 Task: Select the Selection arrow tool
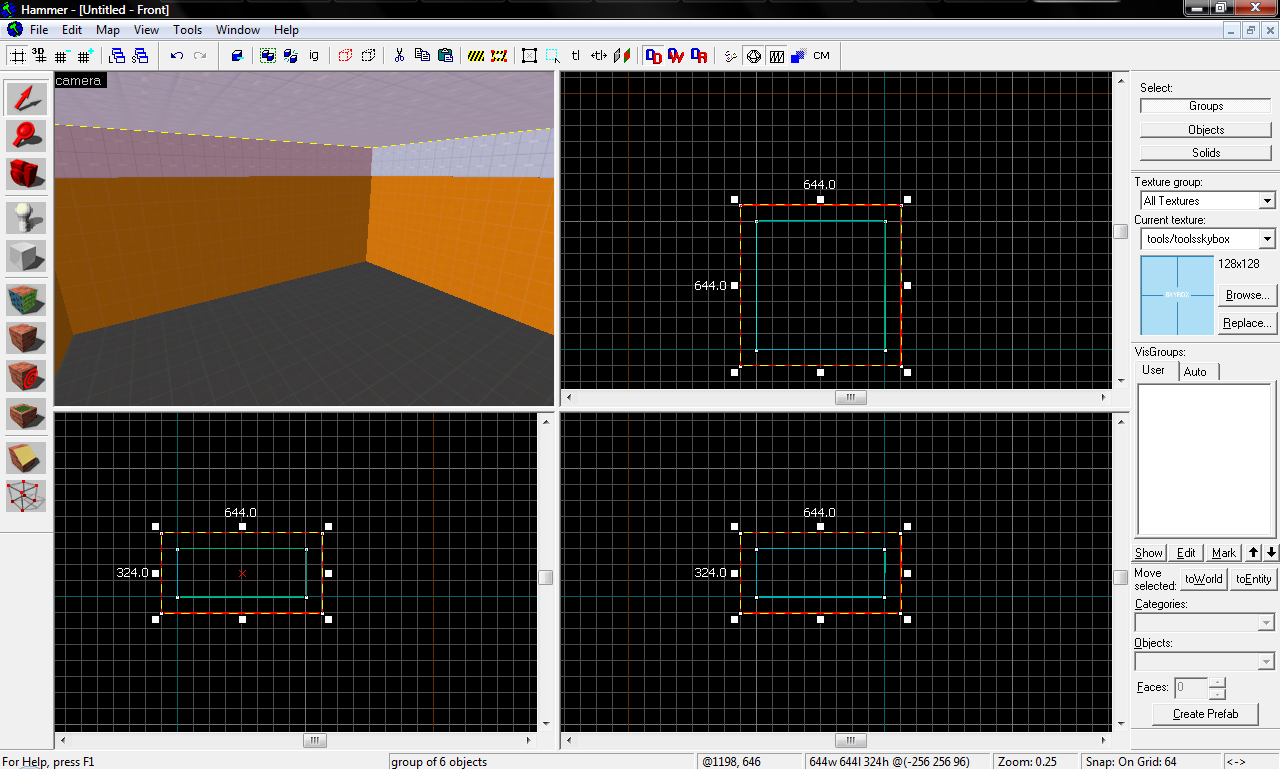26,98
